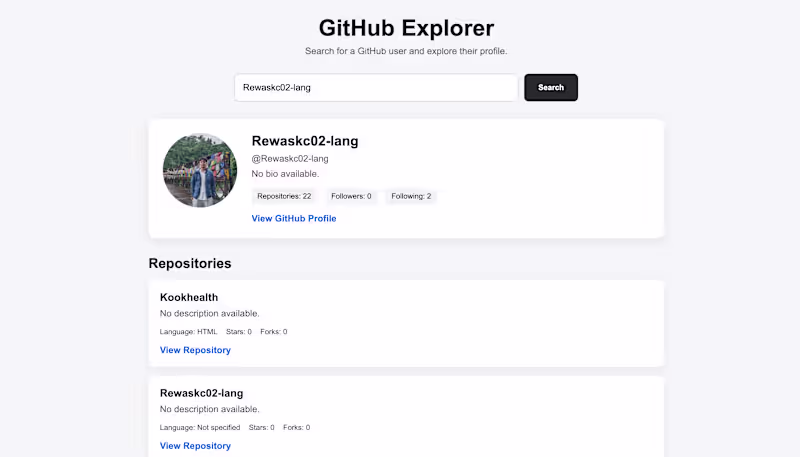This screenshot has height=457, width=800.
Task: Click the Rewaskc02-lang repository card title
Action: [x=202, y=393]
